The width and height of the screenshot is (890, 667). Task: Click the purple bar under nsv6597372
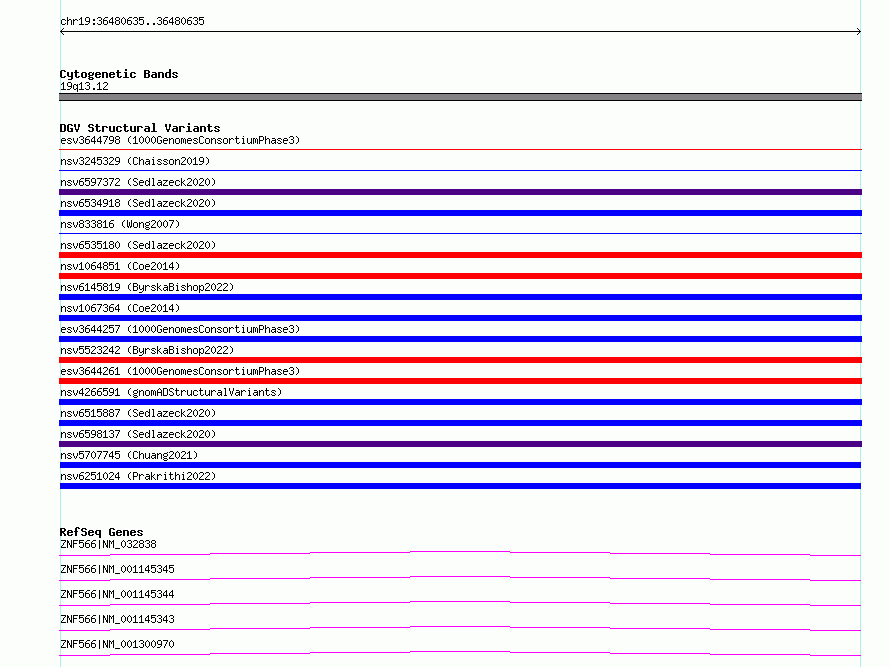coord(460,192)
